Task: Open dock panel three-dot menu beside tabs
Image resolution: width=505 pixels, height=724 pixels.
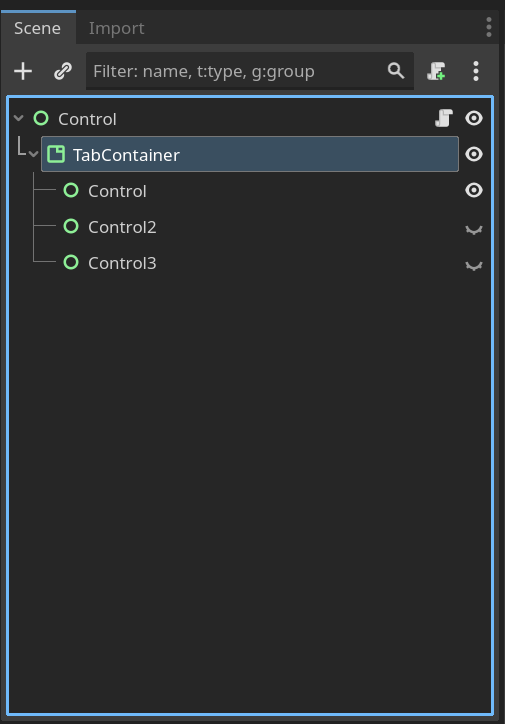Action: (489, 28)
